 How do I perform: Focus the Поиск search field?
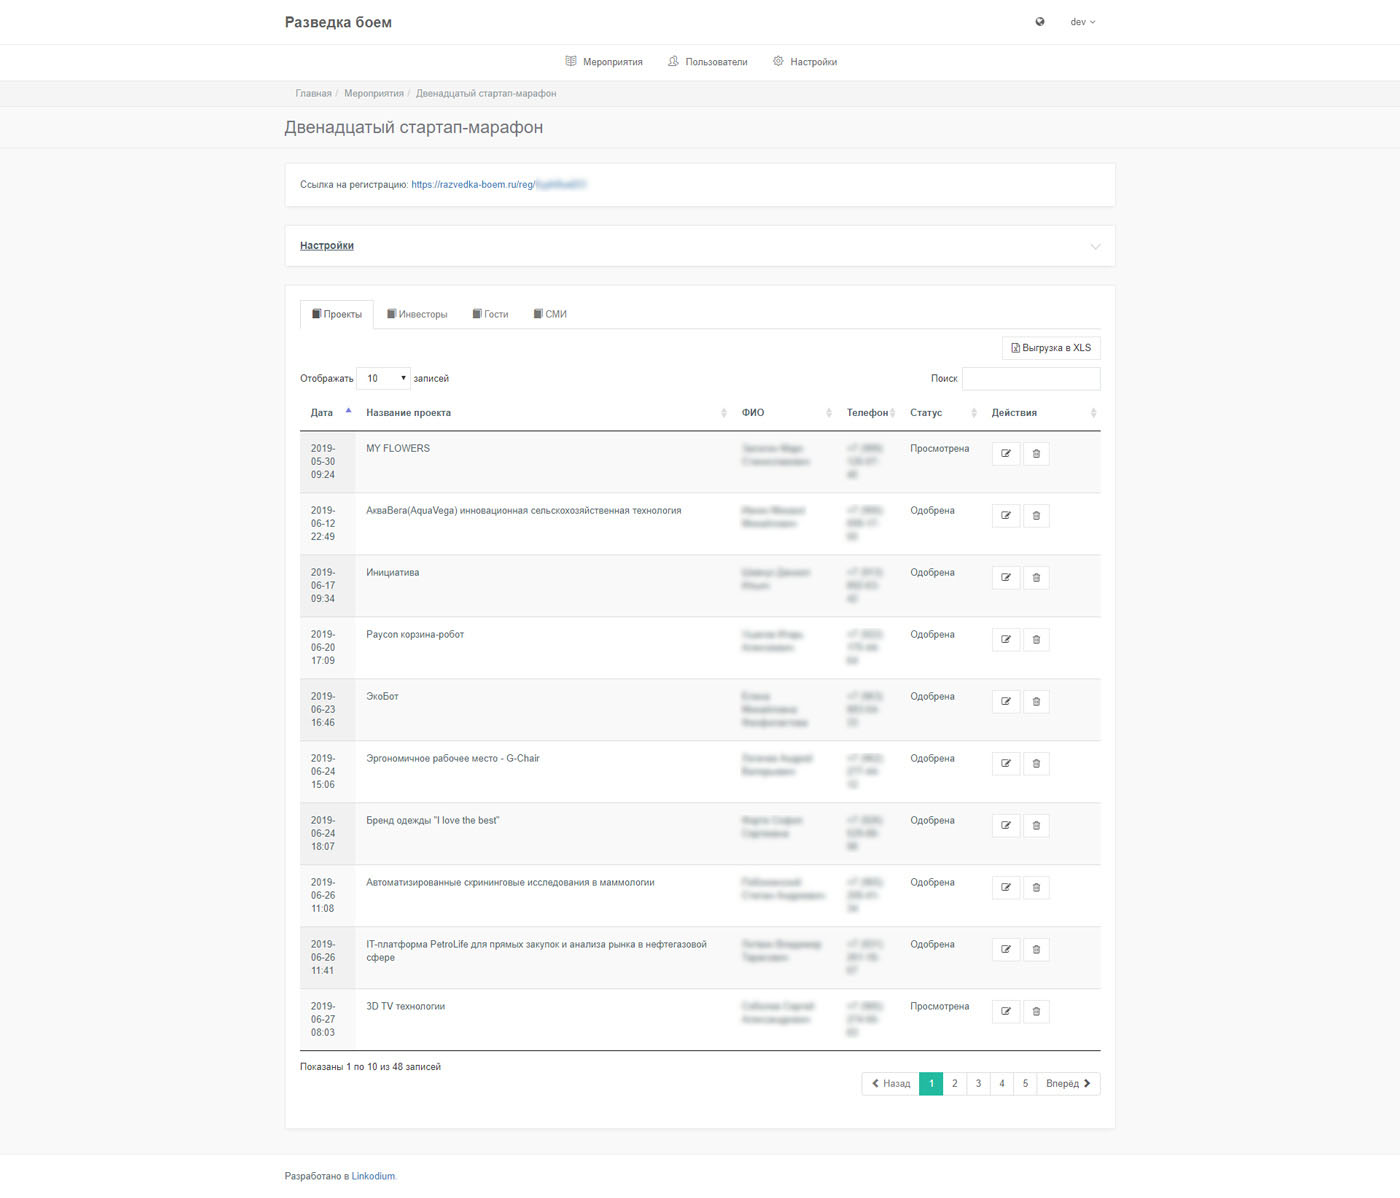click(1031, 378)
